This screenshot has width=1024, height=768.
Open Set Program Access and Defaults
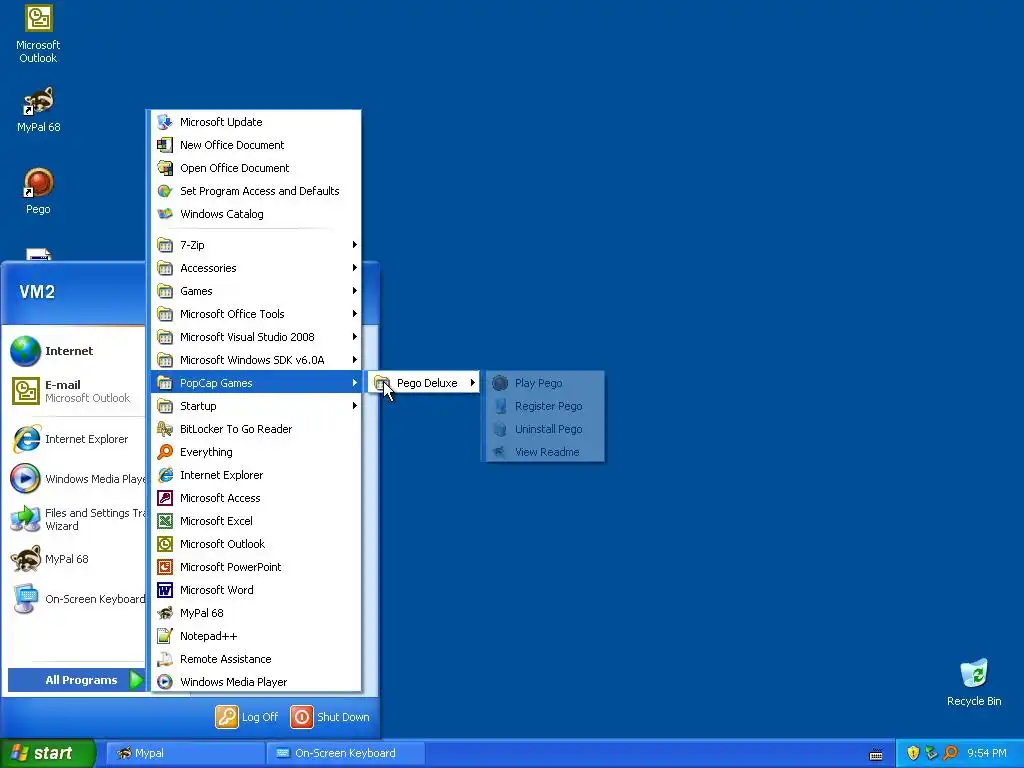[x=256, y=191]
